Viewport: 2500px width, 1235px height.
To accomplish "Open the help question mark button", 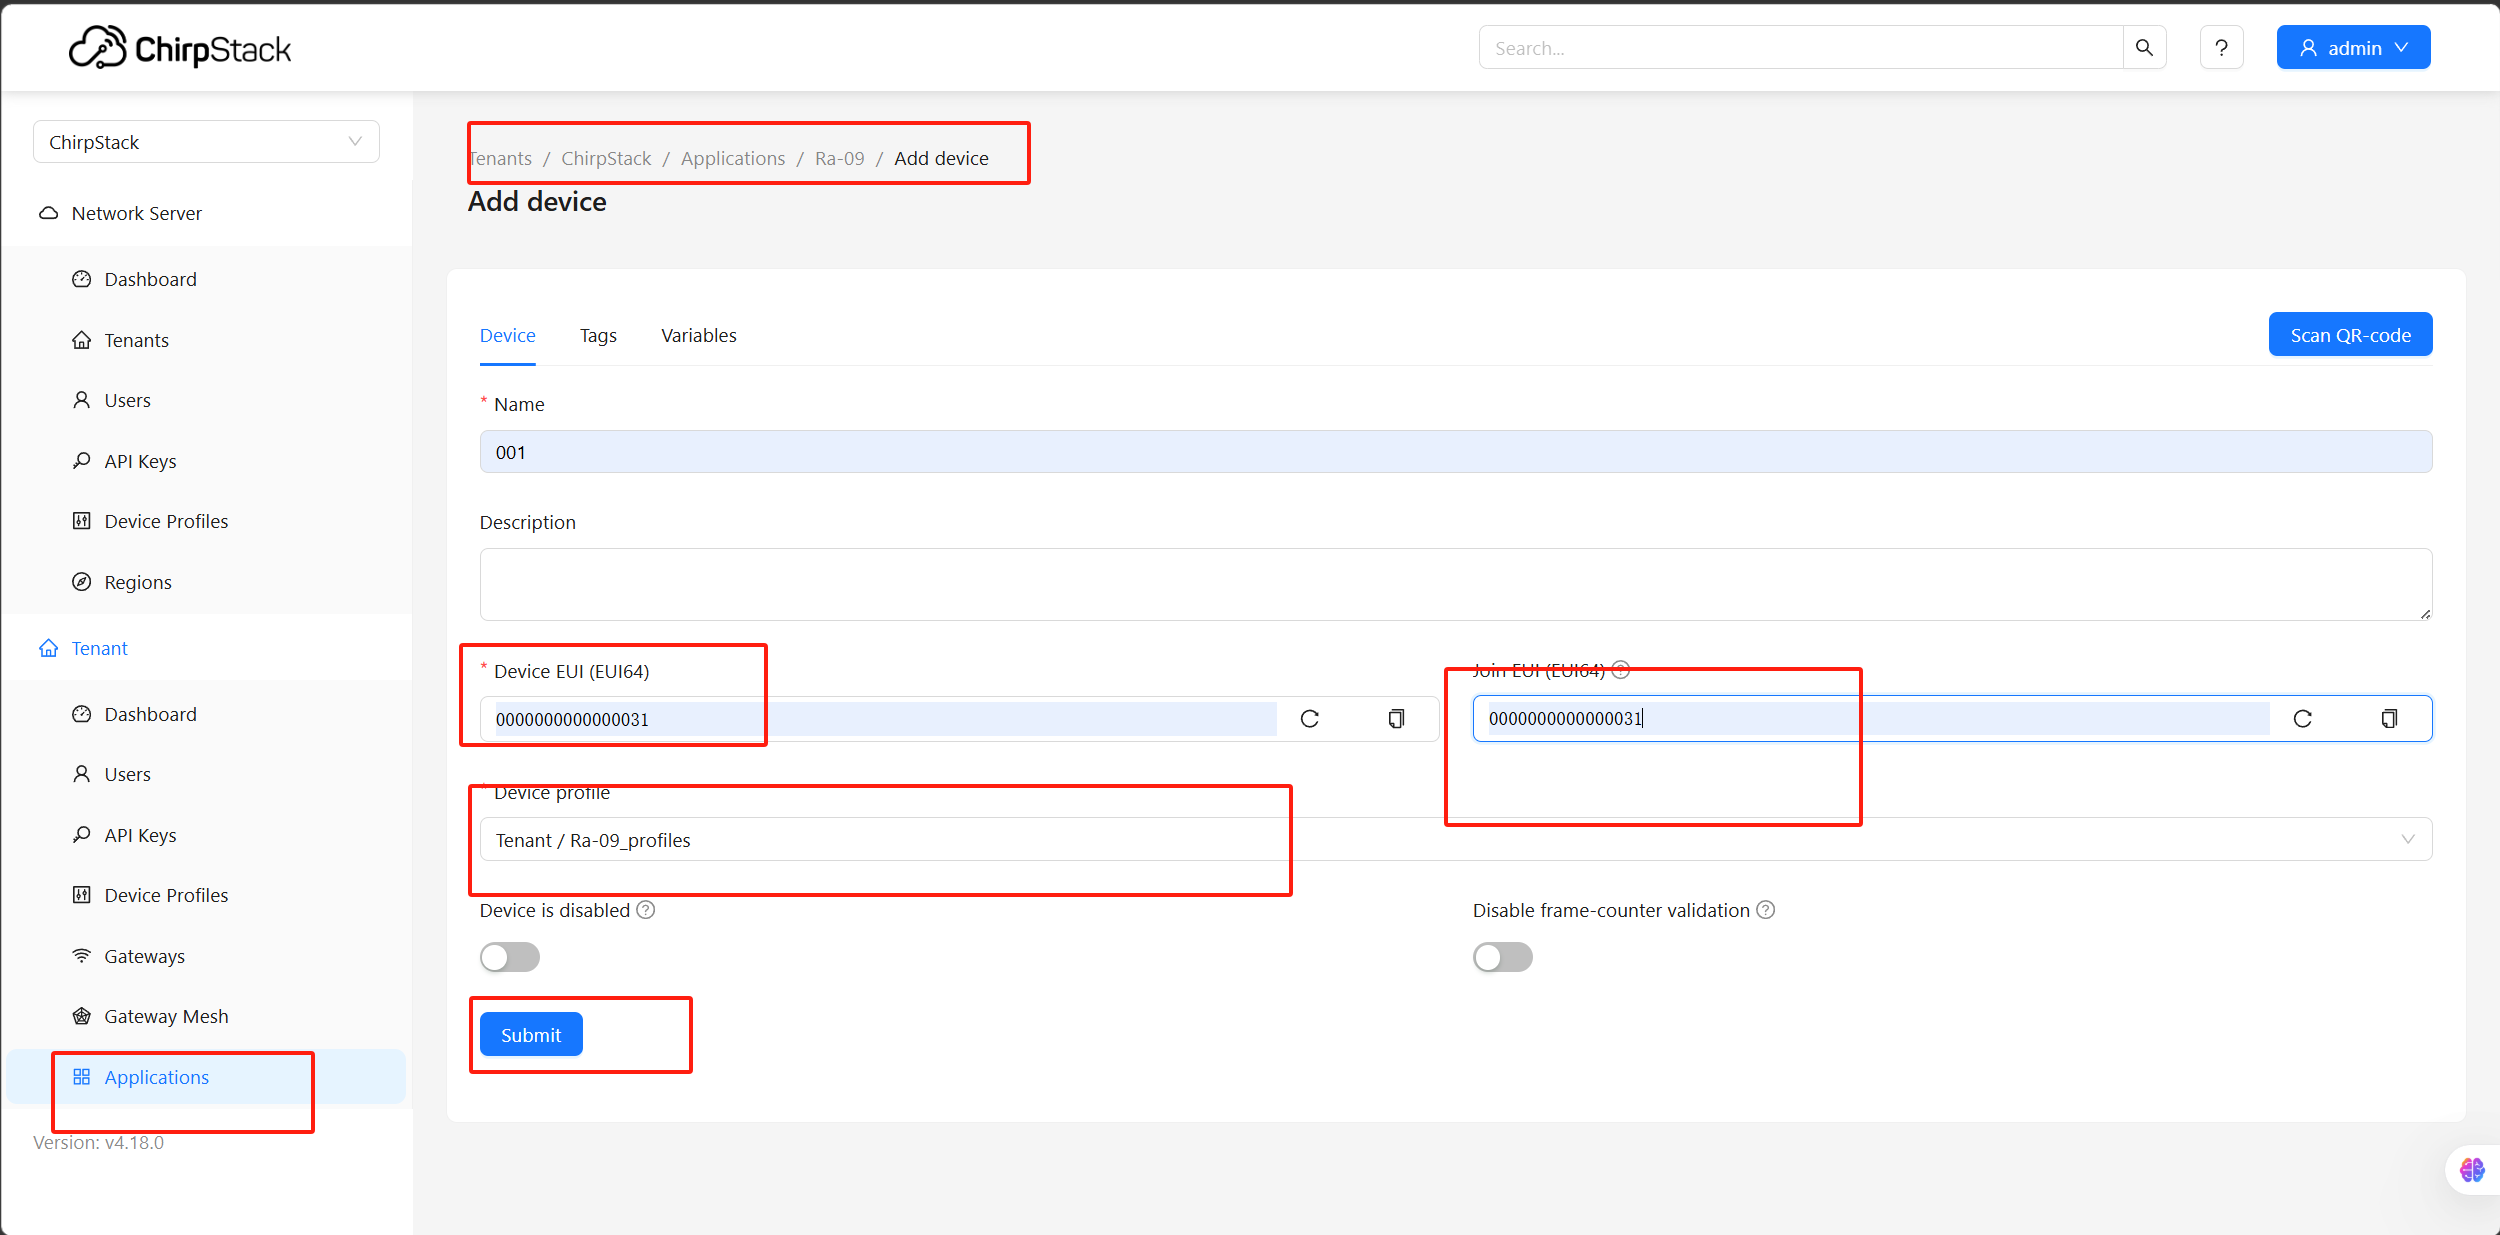I will click(x=2221, y=47).
